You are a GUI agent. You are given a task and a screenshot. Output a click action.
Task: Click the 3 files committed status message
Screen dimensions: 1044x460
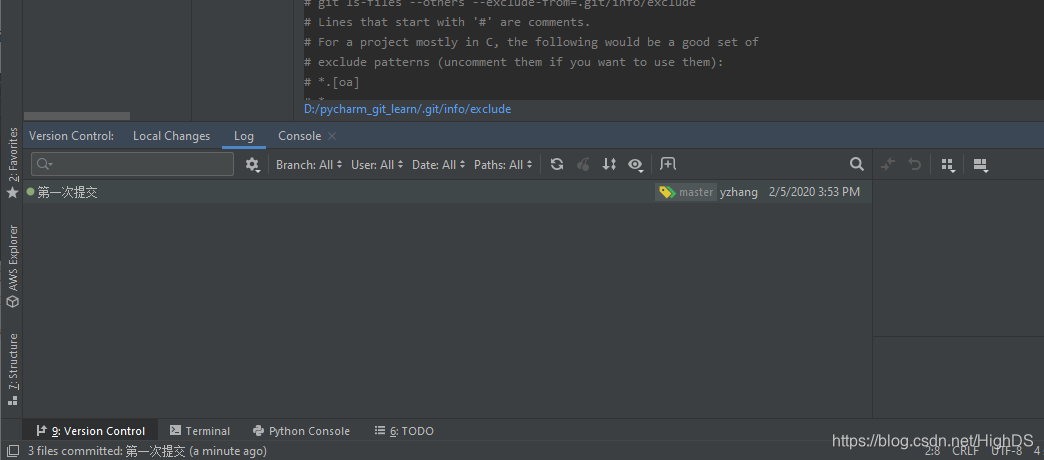click(147, 451)
